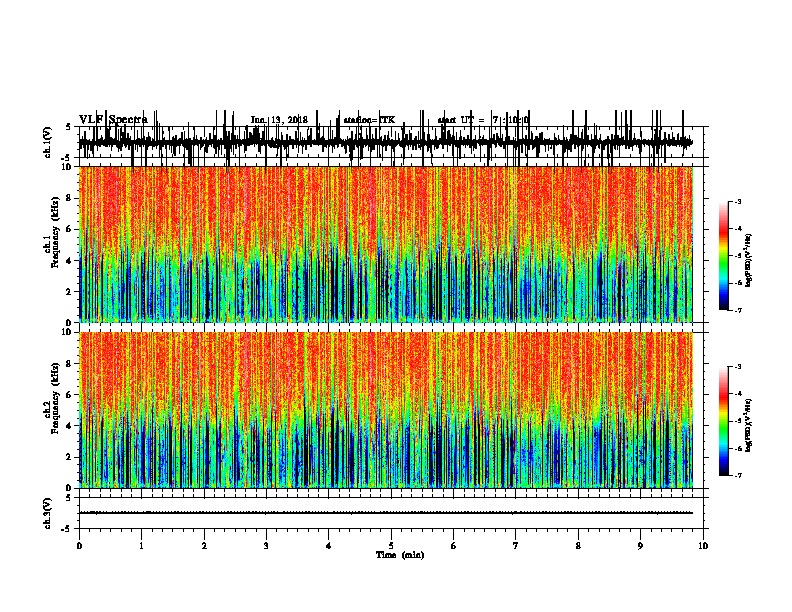Click the ch.1 spectrogram 8 kHz tick label
Image resolution: width=792 pixels, height=612 pixels.
70,198
